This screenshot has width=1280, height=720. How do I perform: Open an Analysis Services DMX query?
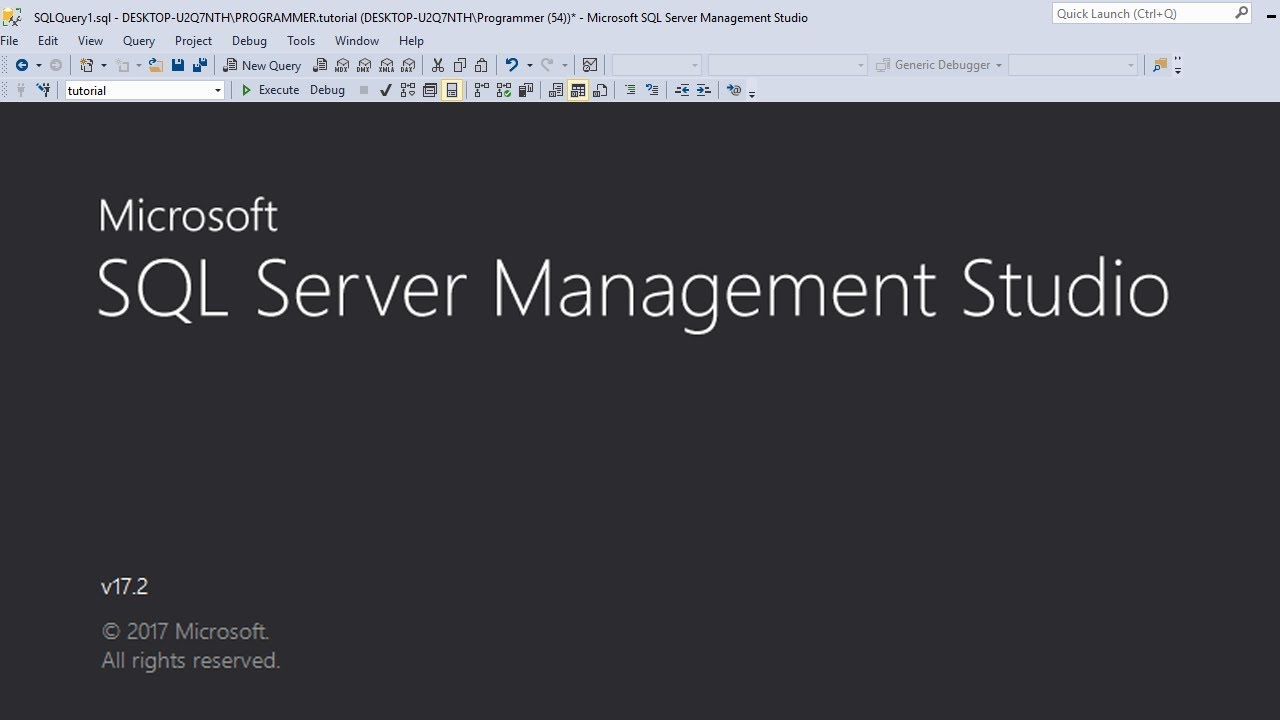tap(364, 65)
